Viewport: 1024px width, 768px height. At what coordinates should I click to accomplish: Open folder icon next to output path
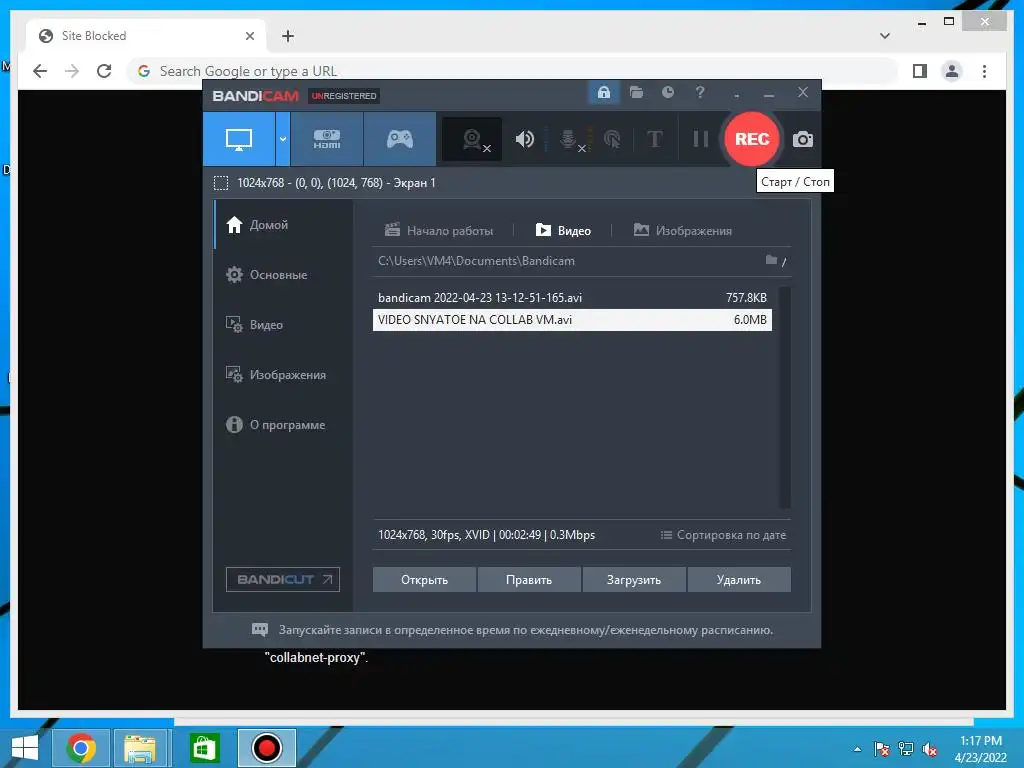pos(771,261)
